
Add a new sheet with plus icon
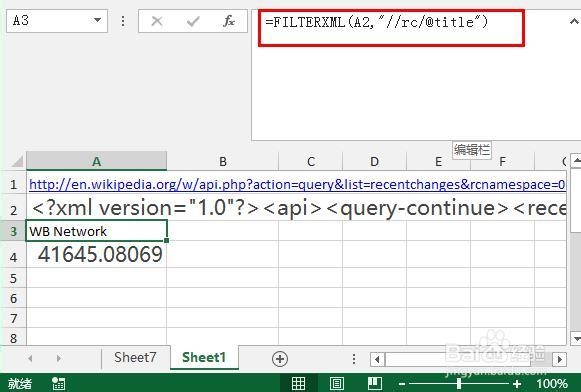pyautogui.click(x=280, y=359)
